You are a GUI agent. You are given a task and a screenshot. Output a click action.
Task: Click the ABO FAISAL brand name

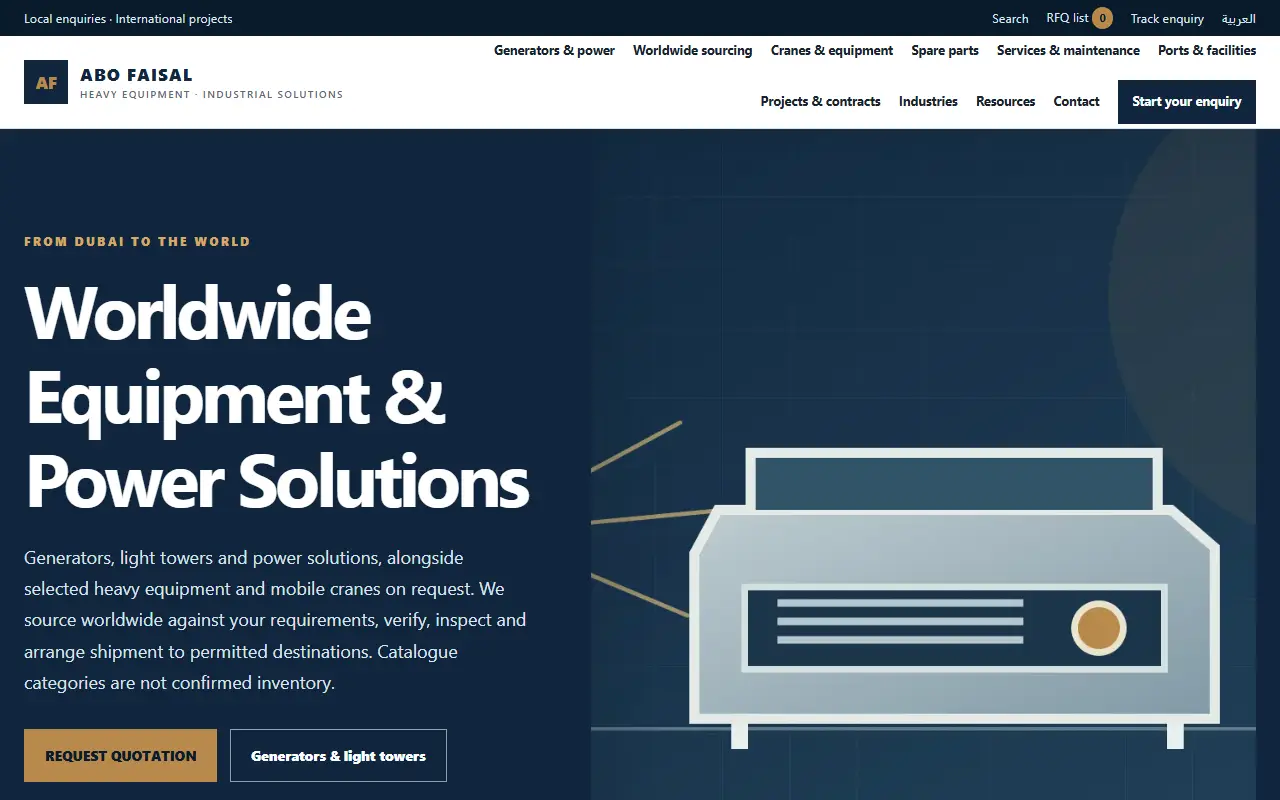[136, 75]
